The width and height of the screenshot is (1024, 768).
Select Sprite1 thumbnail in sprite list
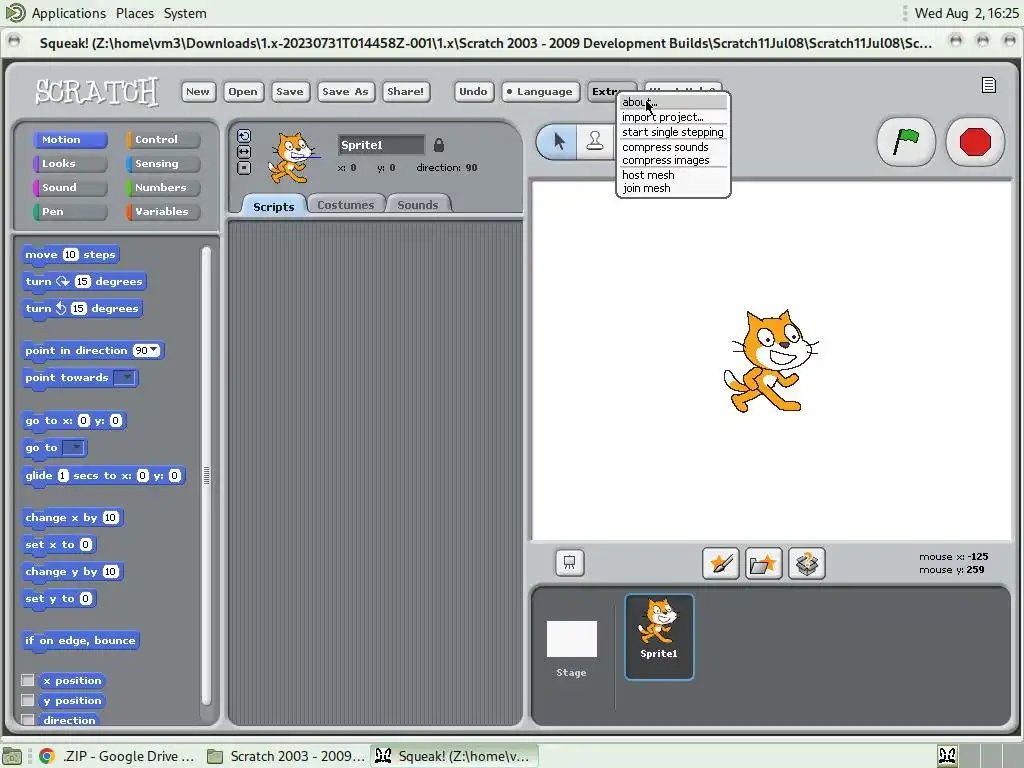659,637
